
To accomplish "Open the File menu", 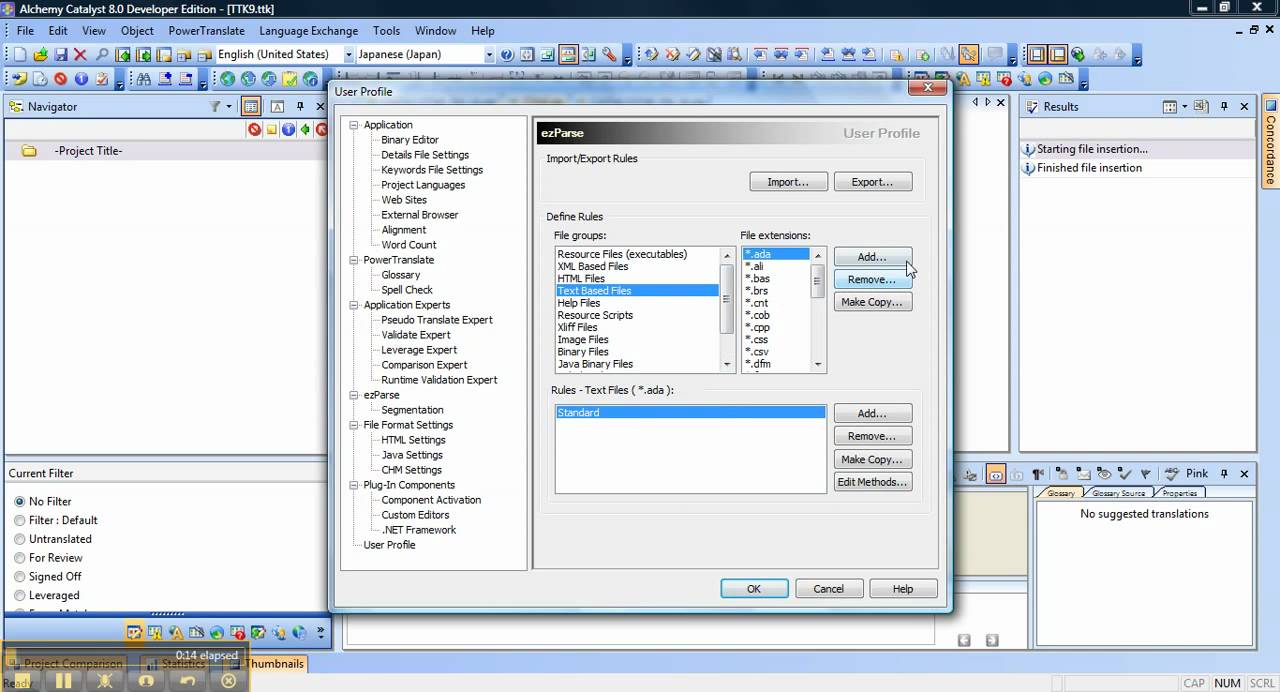I will pyautogui.click(x=25, y=31).
